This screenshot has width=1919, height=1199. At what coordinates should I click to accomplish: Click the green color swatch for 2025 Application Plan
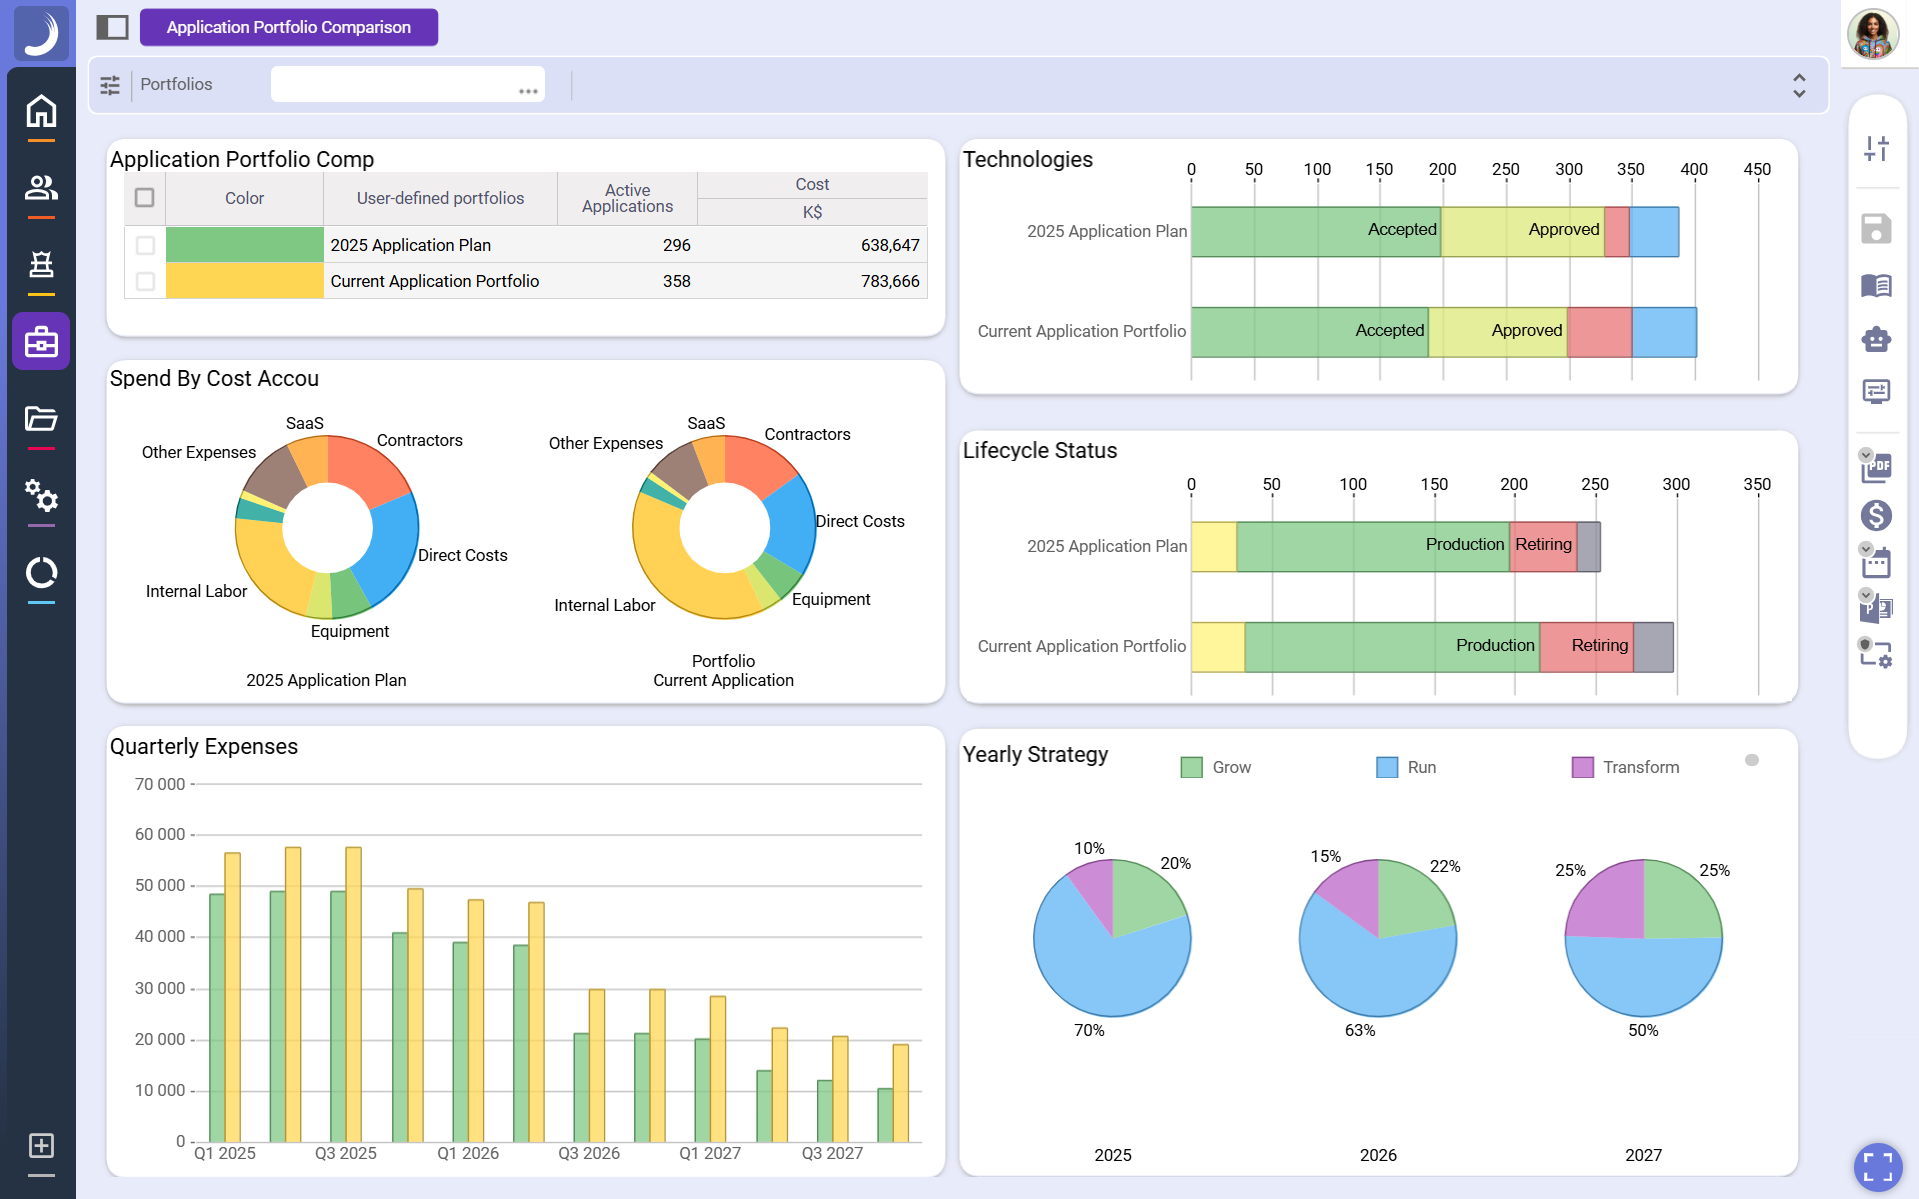click(x=243, y=244)
